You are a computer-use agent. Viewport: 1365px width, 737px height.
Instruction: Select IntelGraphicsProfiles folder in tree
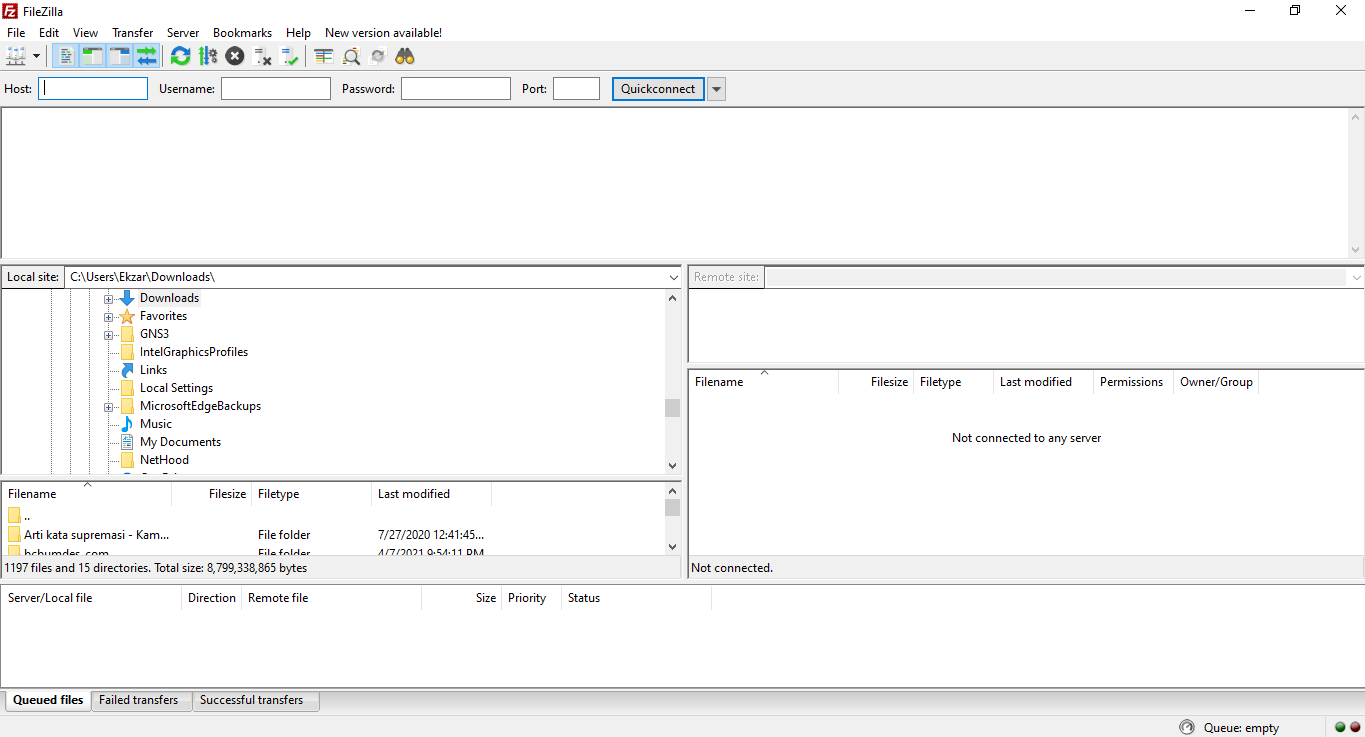[x=194, y=352]
